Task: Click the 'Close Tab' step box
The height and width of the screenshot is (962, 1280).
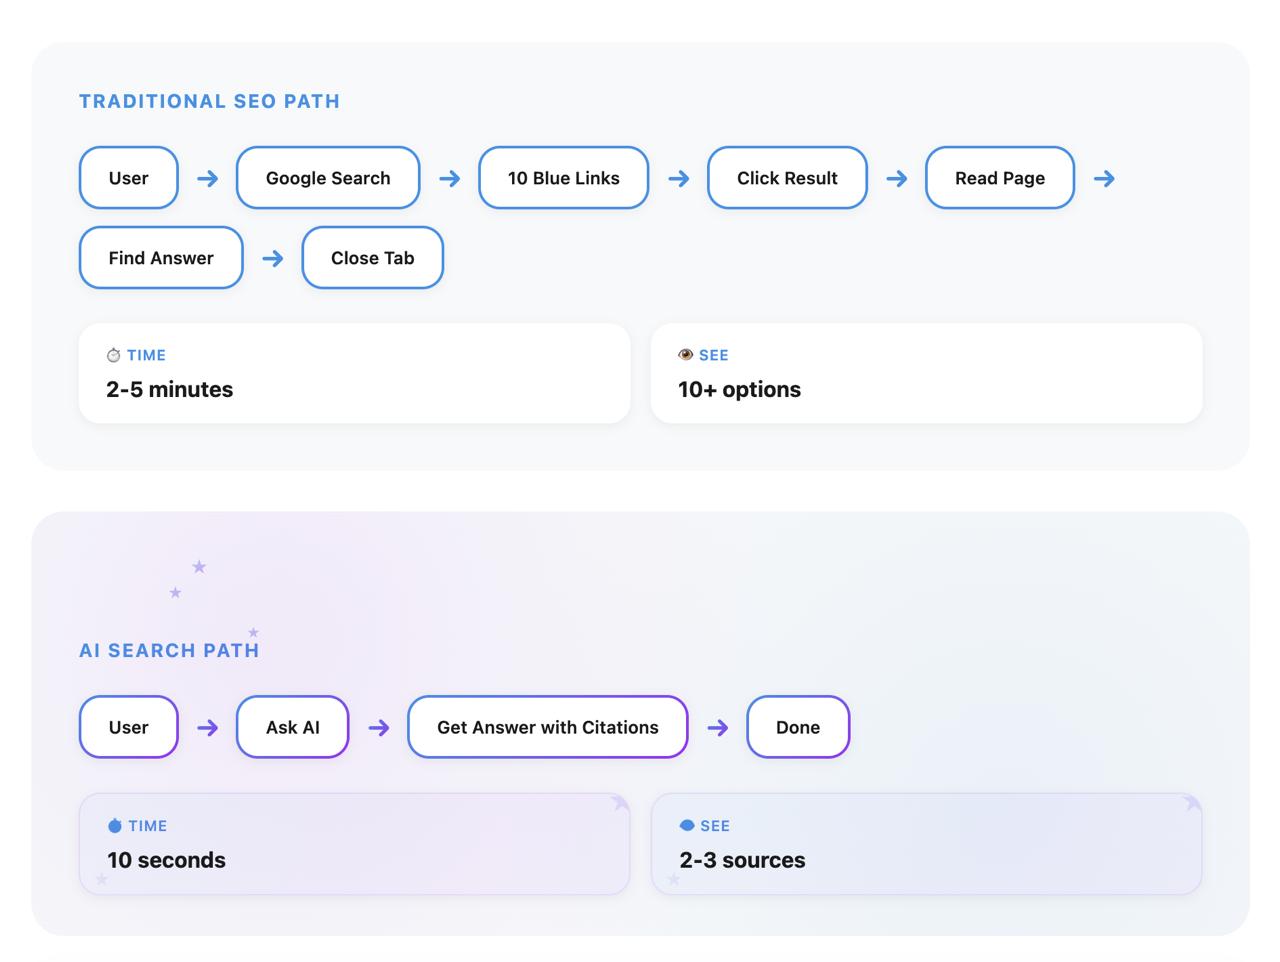Action: coord(373,258)
